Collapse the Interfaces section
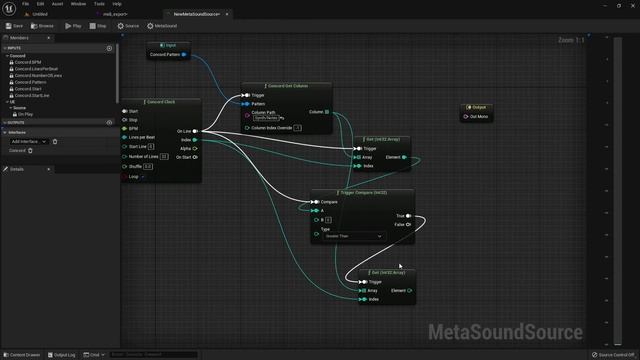Image resolution: width=640 pixels, height=360 pixels. [x=4, y=132]
